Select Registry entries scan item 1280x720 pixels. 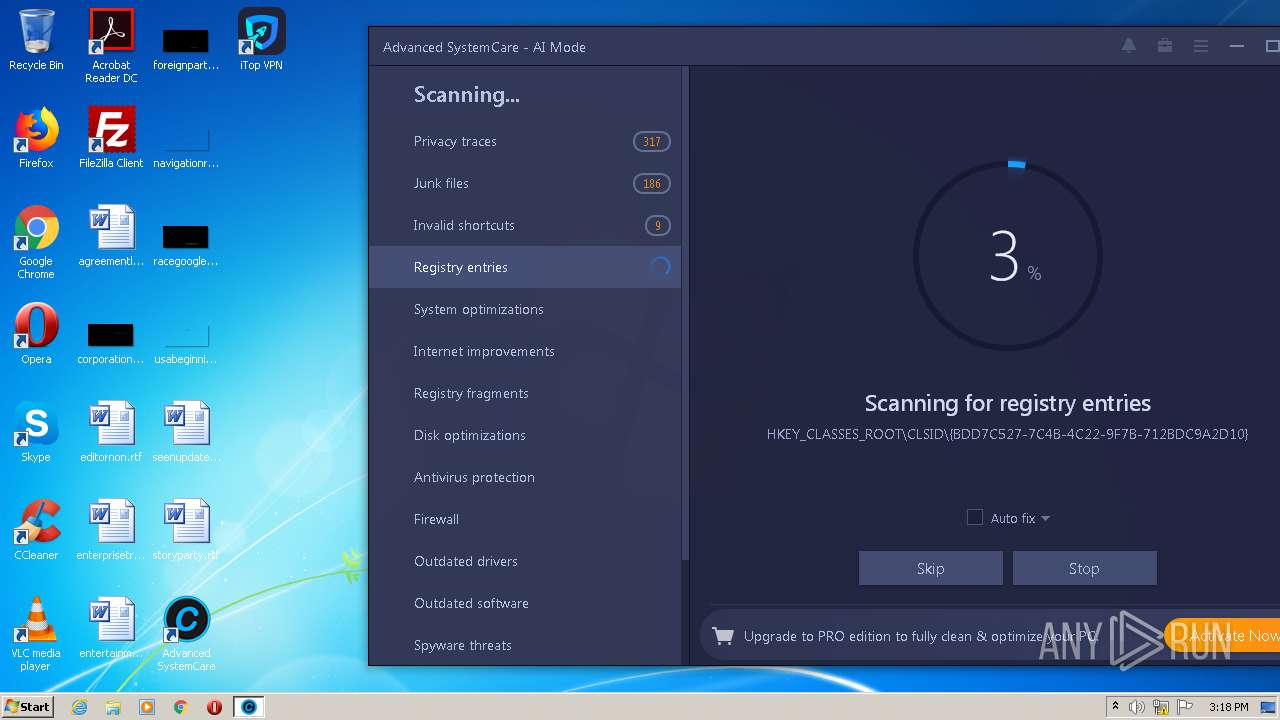click(525, 267)
